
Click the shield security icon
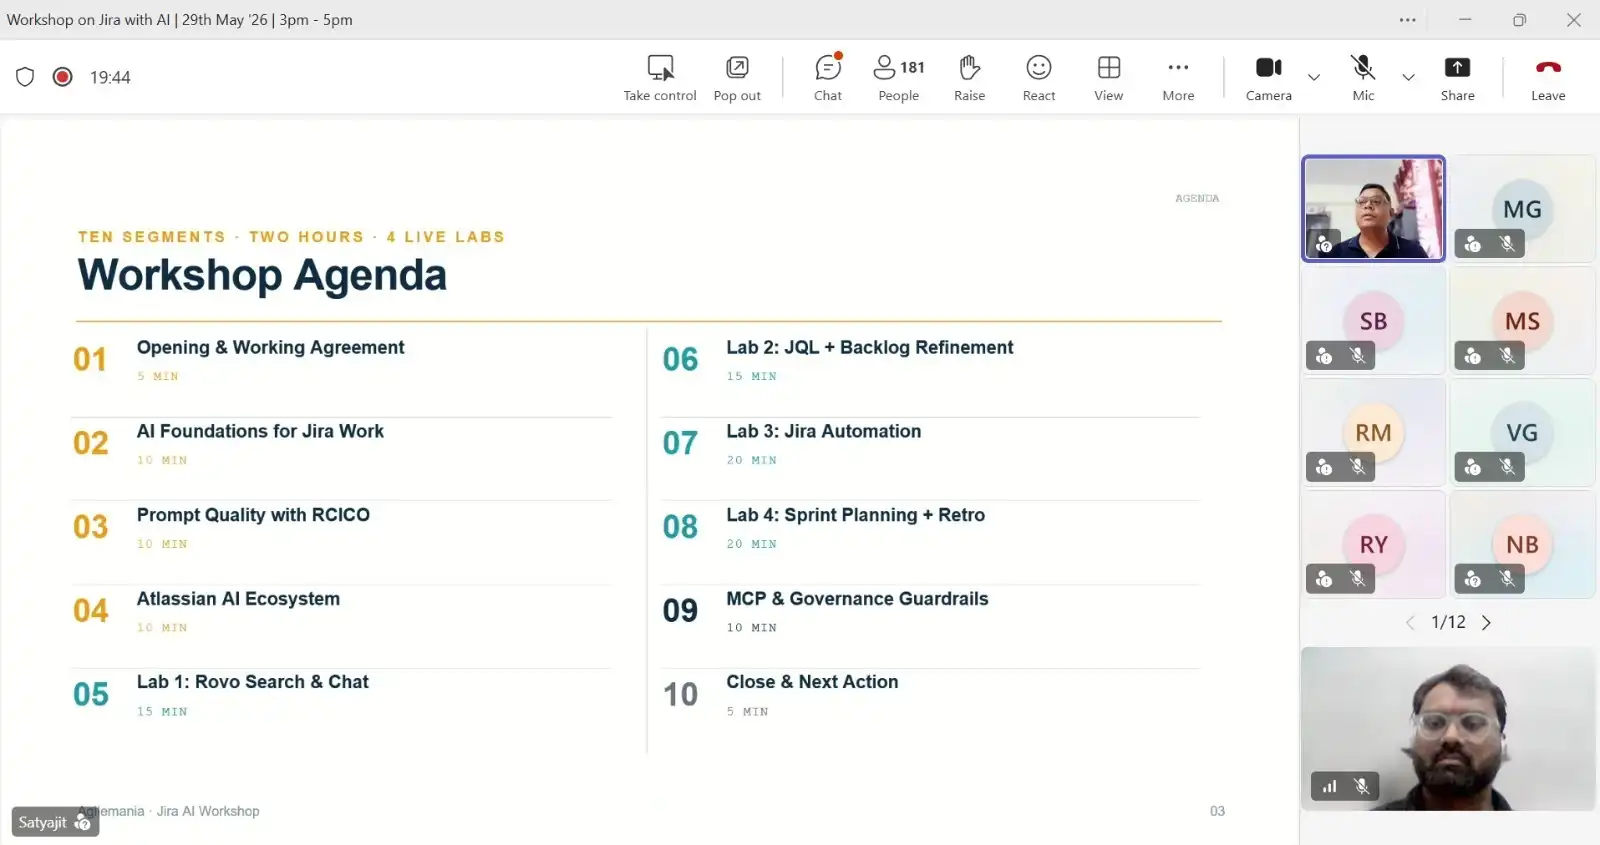click(x=25, y=77)
